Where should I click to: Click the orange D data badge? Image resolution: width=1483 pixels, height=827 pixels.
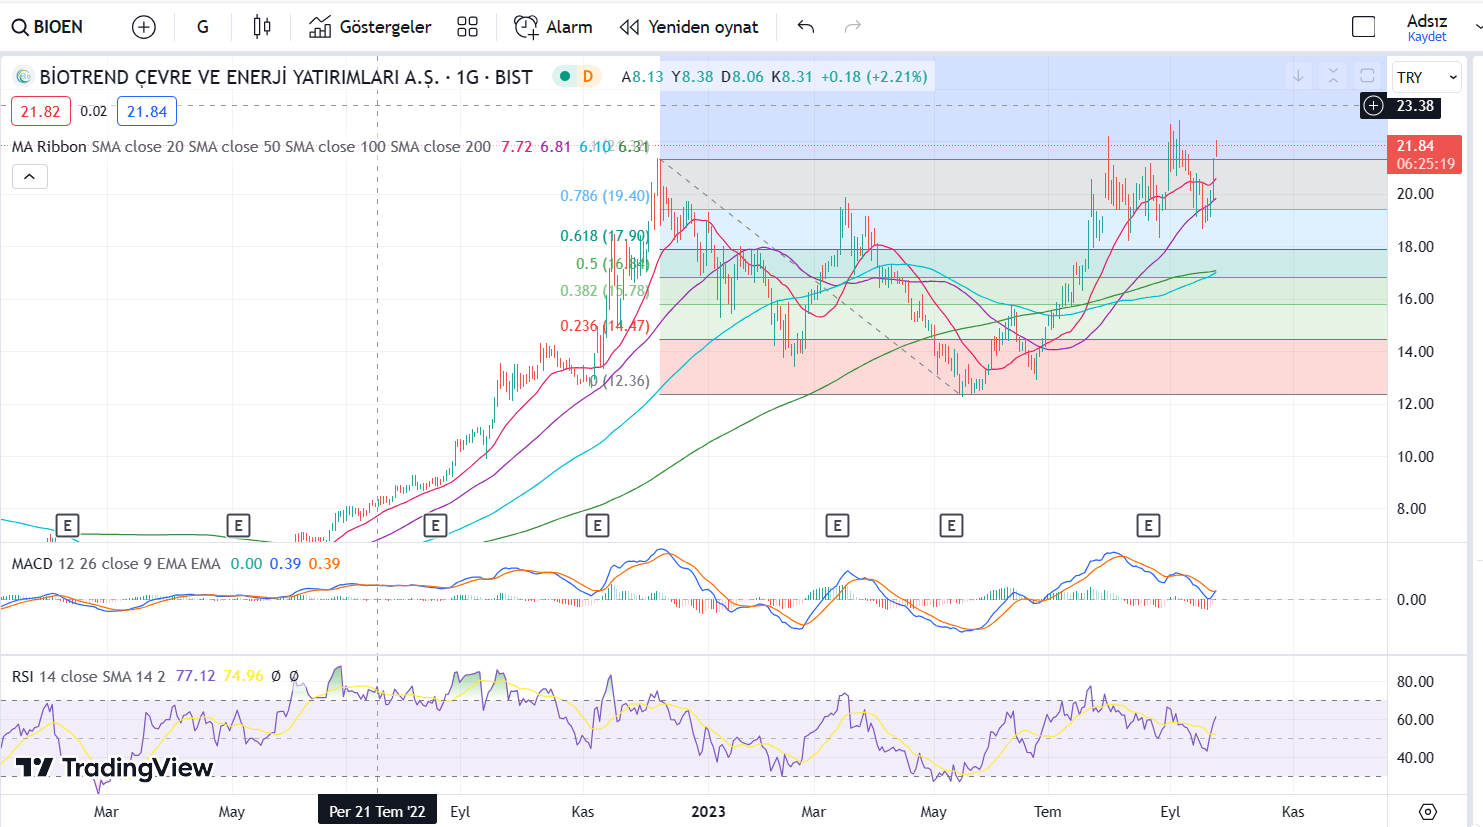tap(588, 76)
